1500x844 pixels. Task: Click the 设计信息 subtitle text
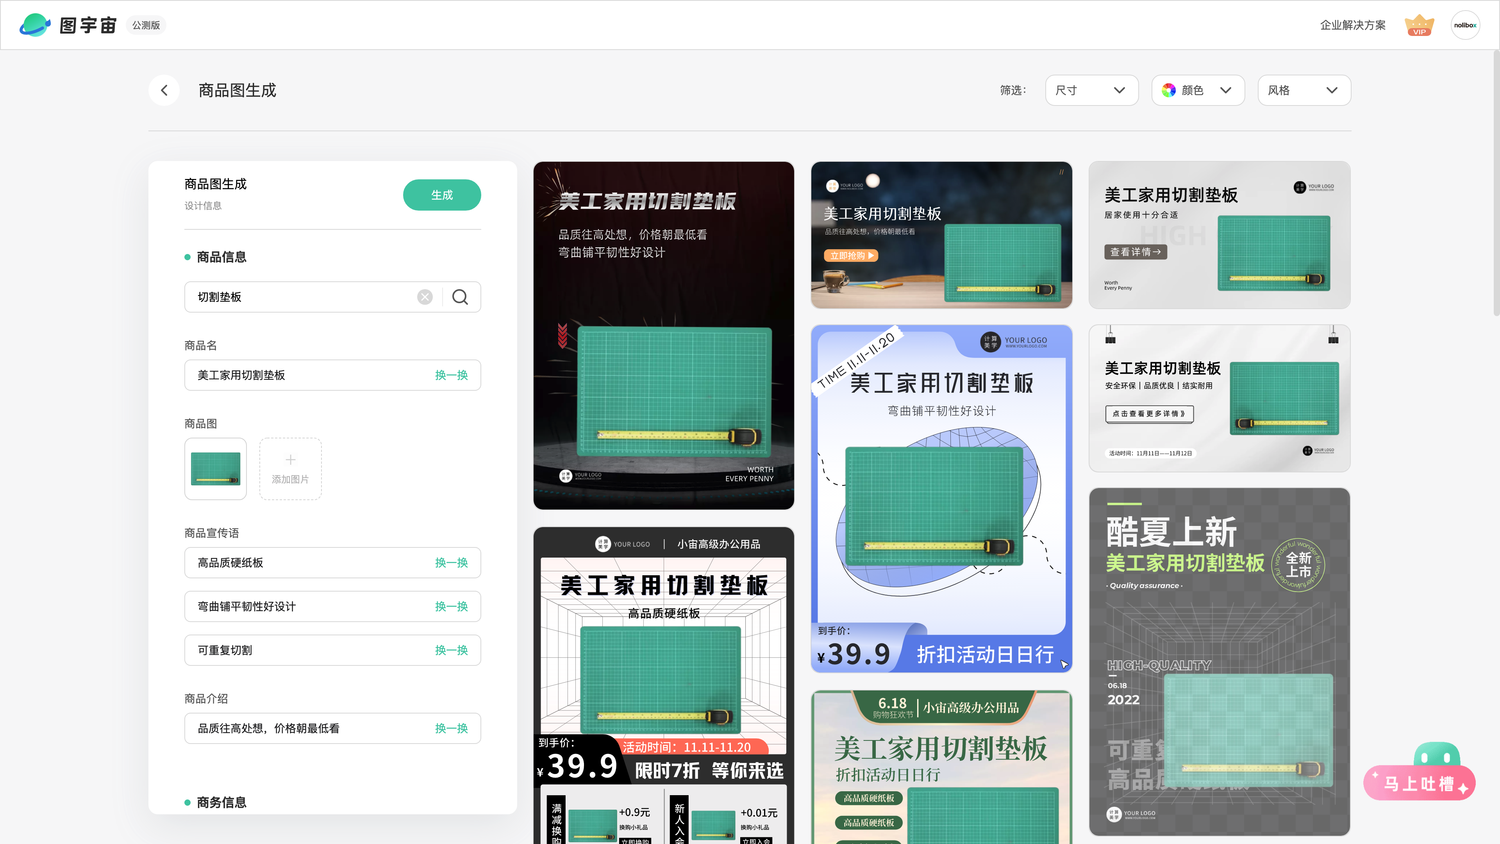[x=203, y=206]
